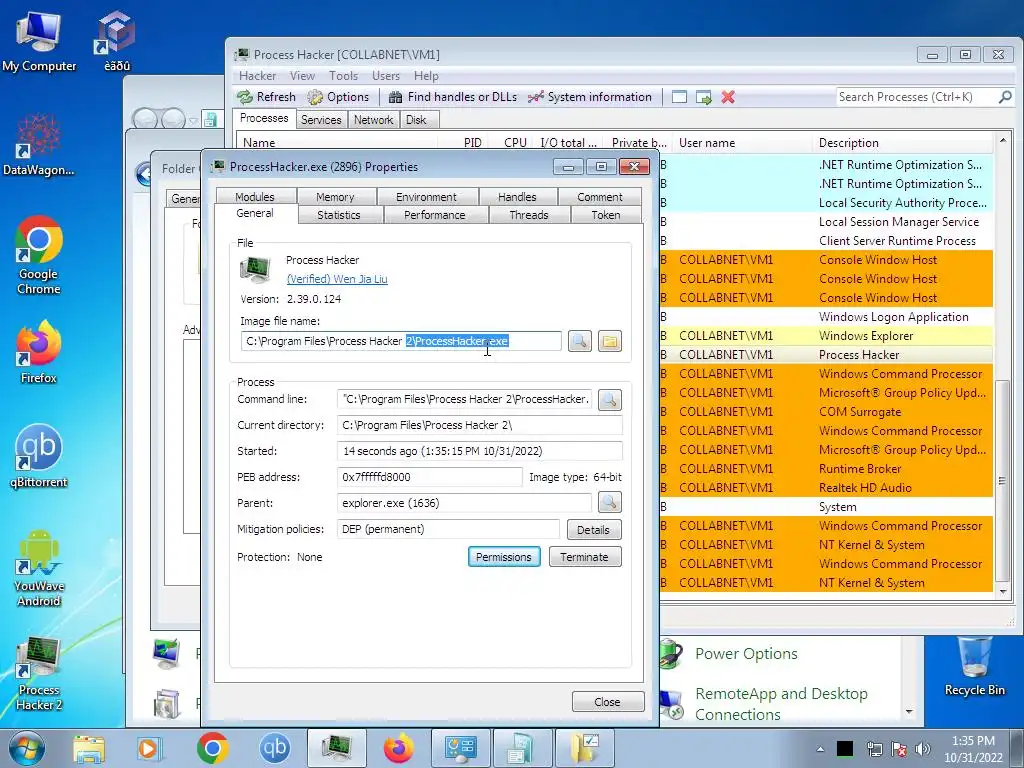Open Comment tab in Properties dialog

[x=600, y=197]
